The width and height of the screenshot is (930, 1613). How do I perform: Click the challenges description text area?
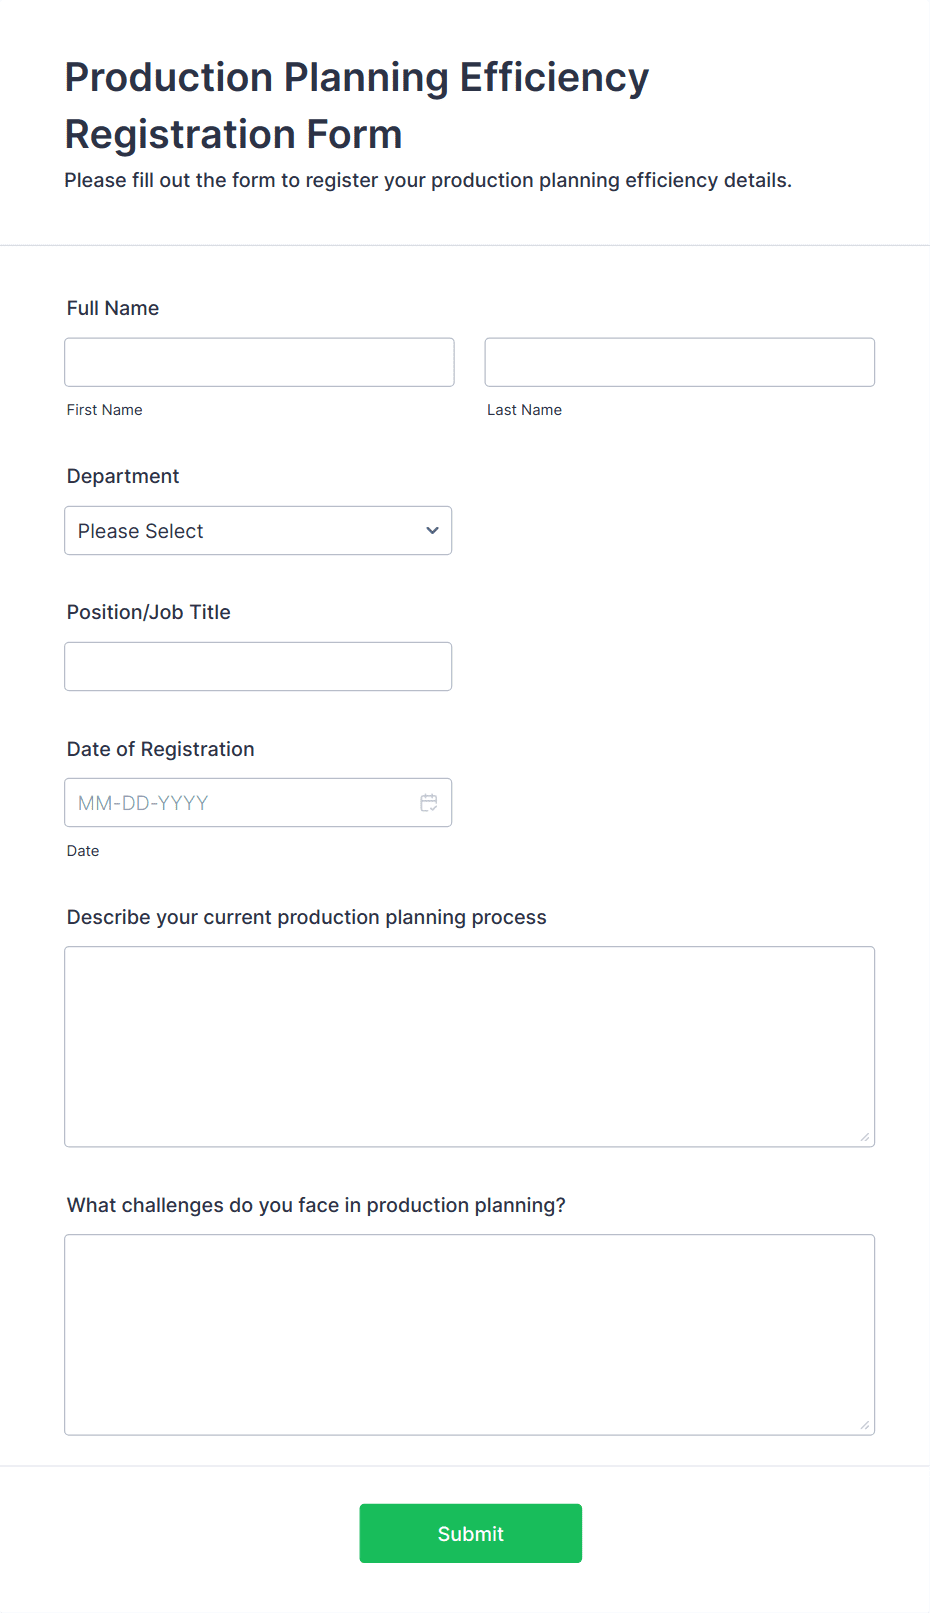470,1334
